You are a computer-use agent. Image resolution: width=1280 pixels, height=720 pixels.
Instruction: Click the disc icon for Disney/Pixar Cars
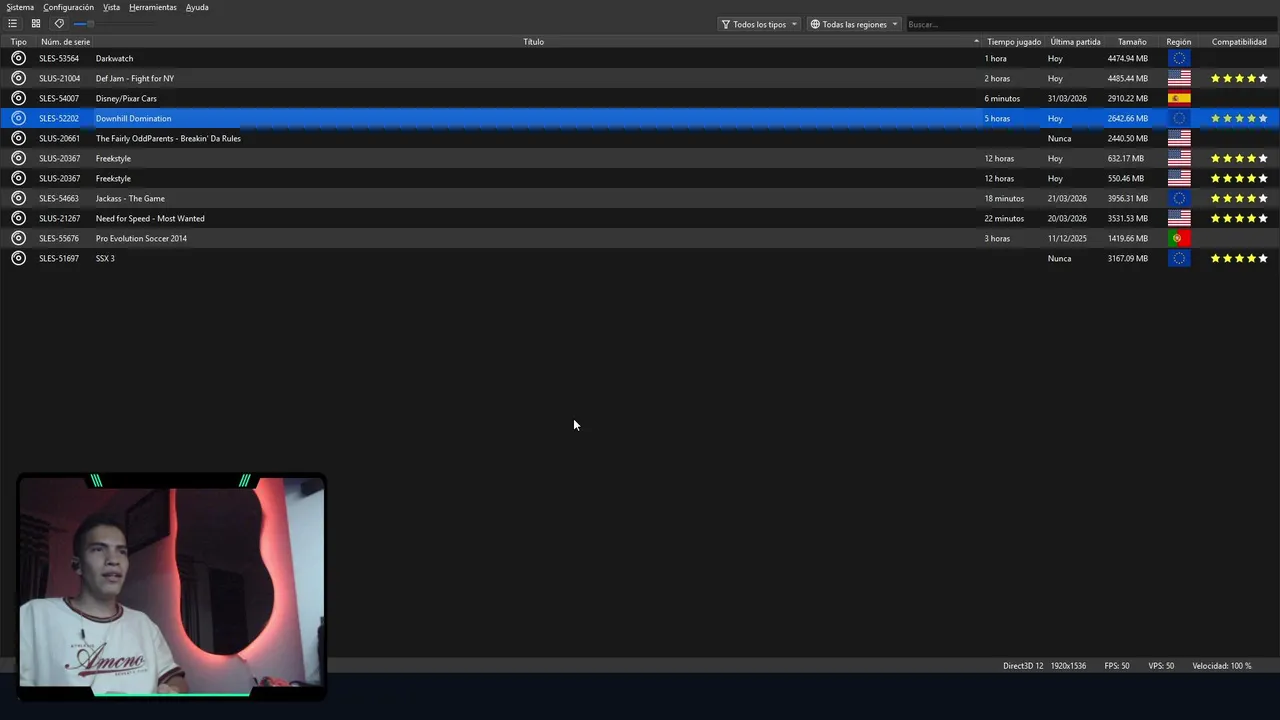[18, 98]
